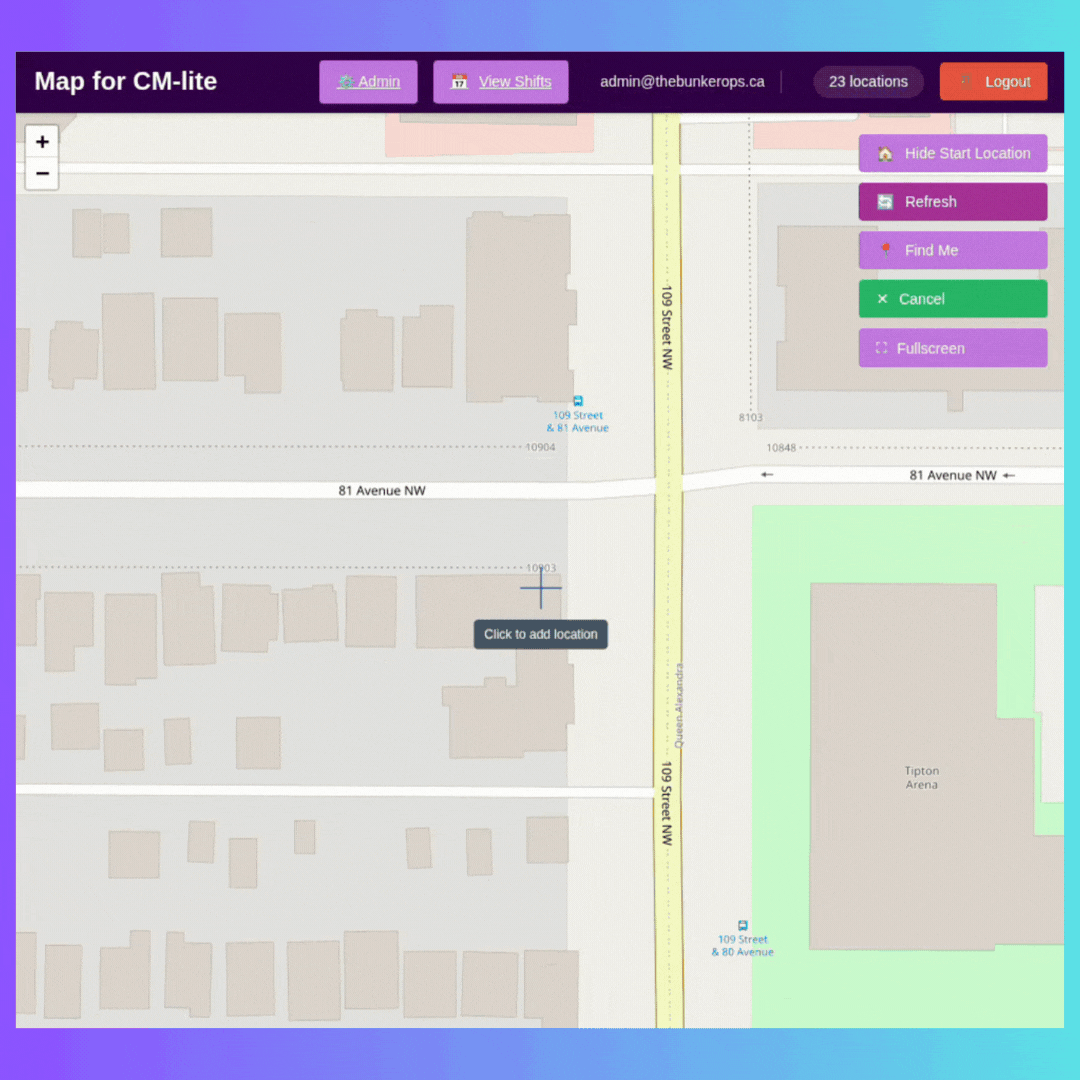
Task: Click the red pin icon on Find Me
Action: (885, 250)
